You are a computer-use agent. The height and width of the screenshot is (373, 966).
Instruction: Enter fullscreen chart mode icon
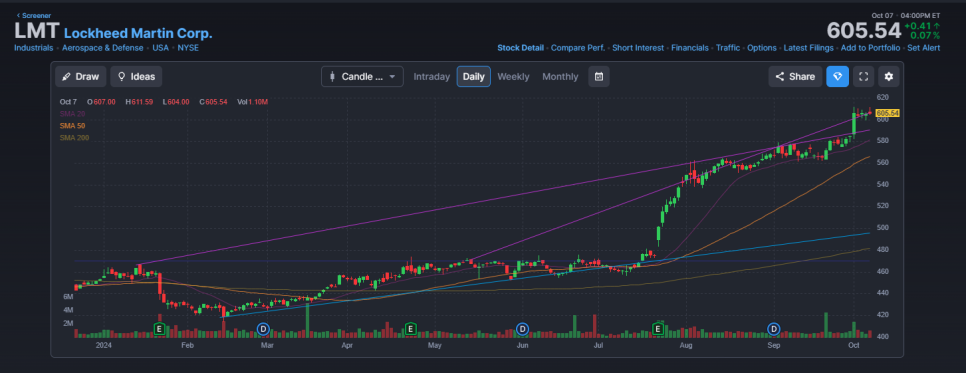click(x=863, y=76)
